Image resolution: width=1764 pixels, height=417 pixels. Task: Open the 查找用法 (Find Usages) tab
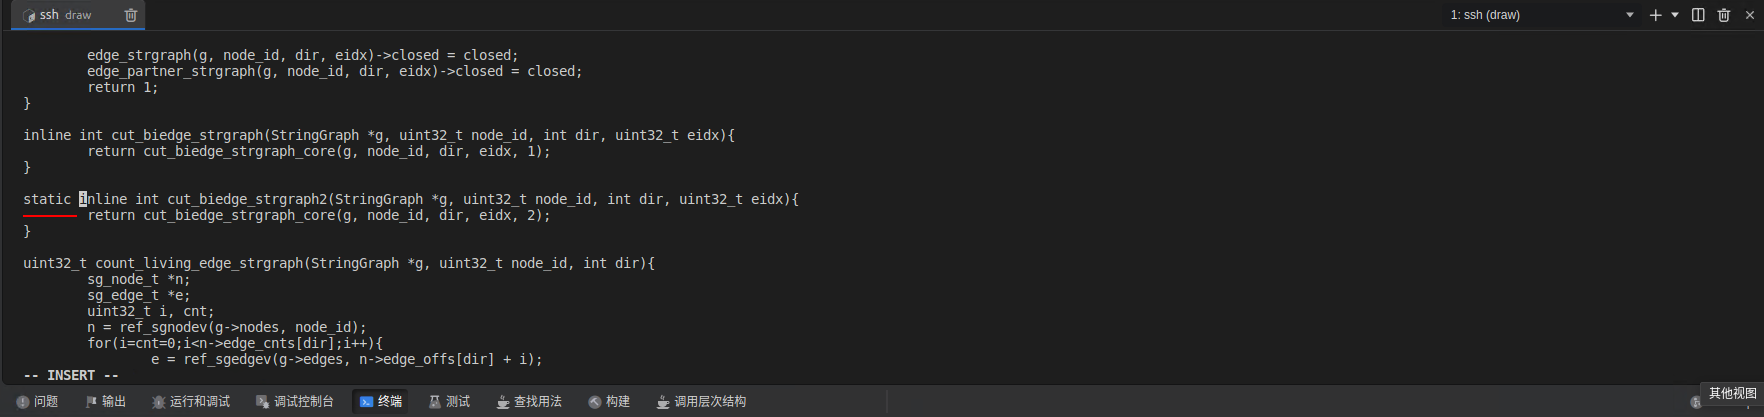(529, 401)
